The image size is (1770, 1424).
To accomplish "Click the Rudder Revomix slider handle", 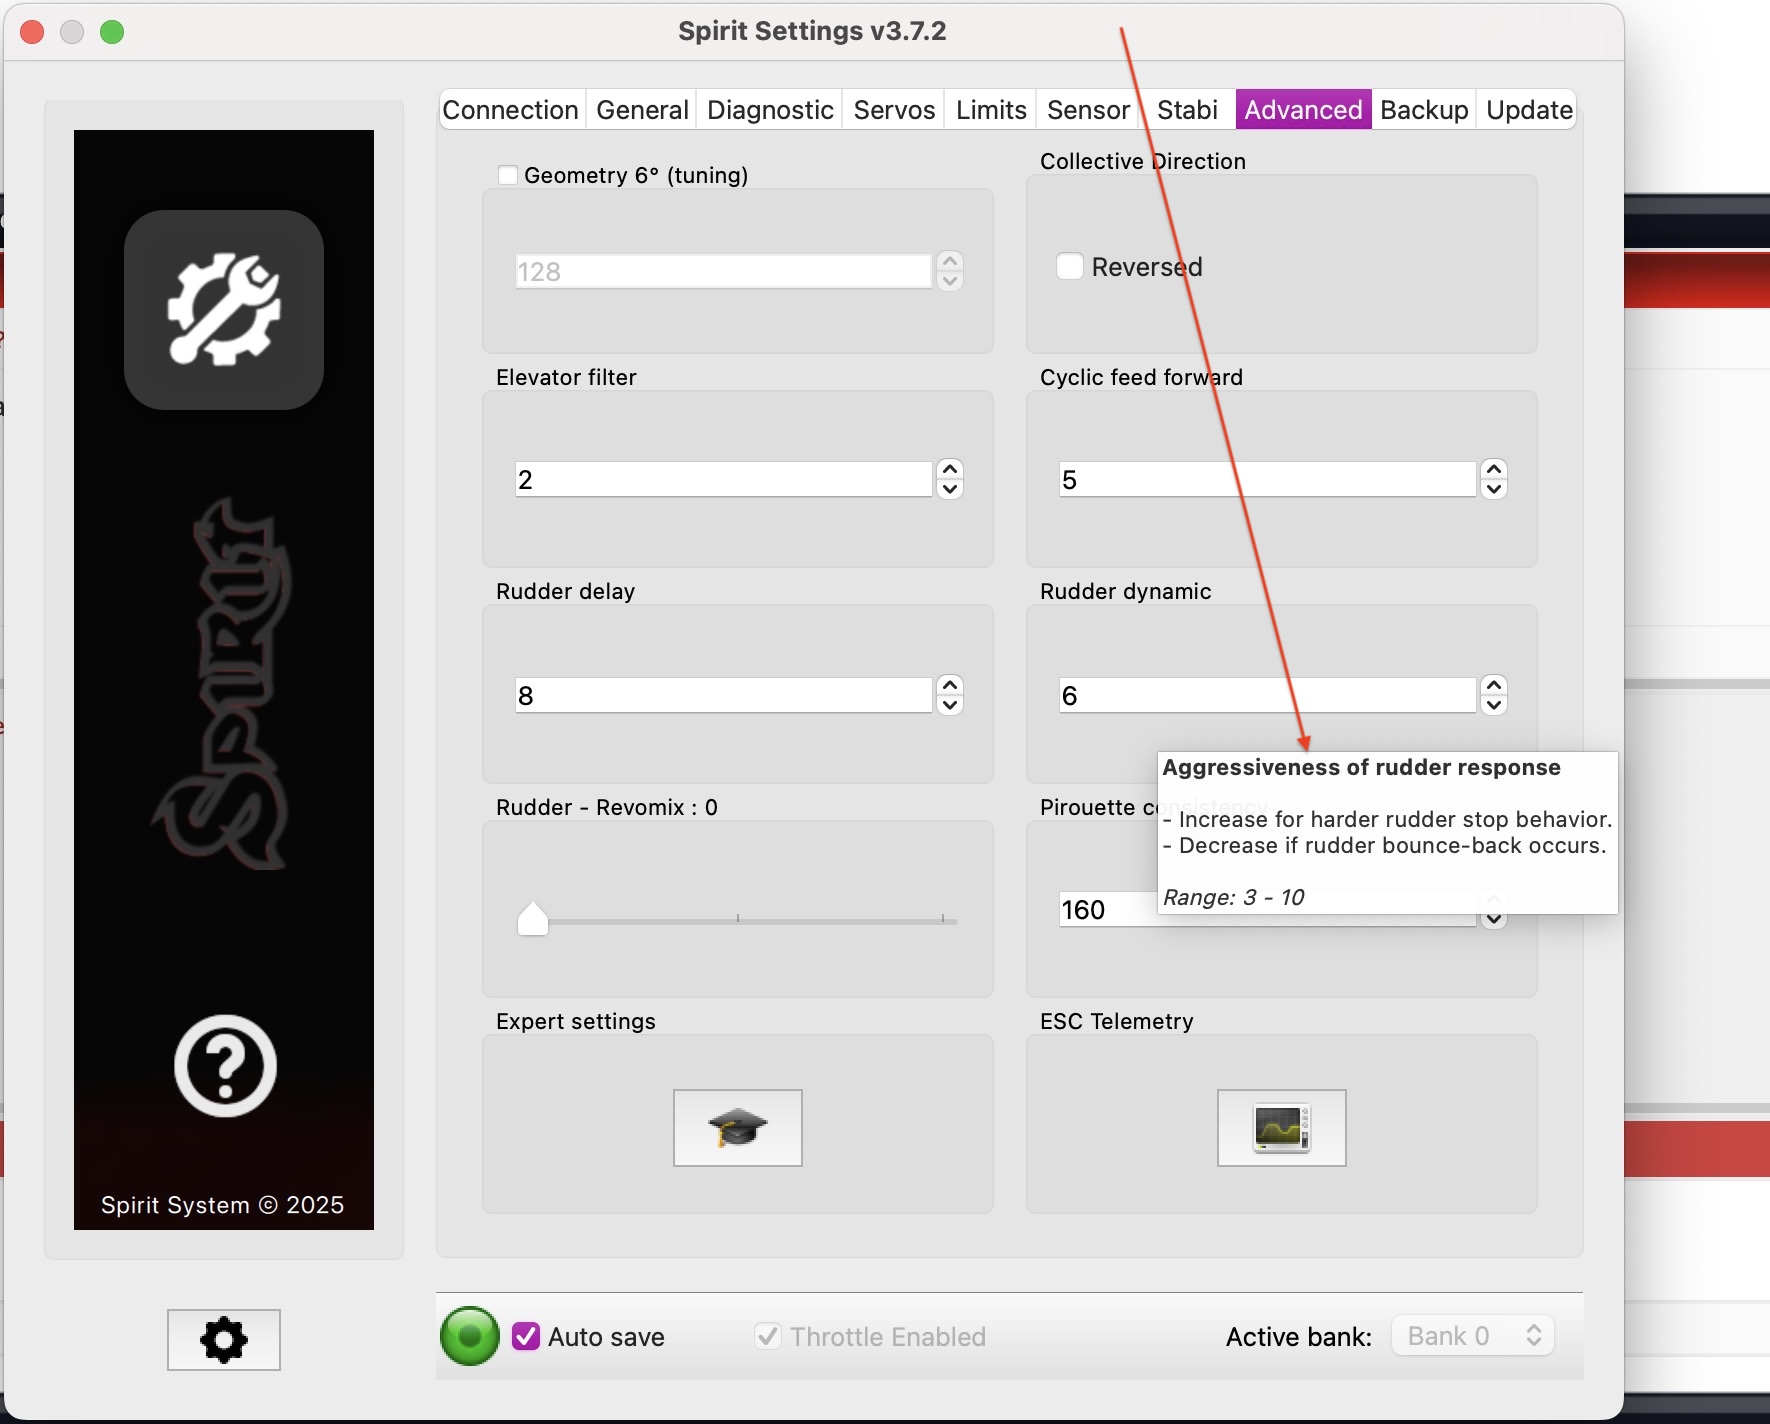I will 533,919.
